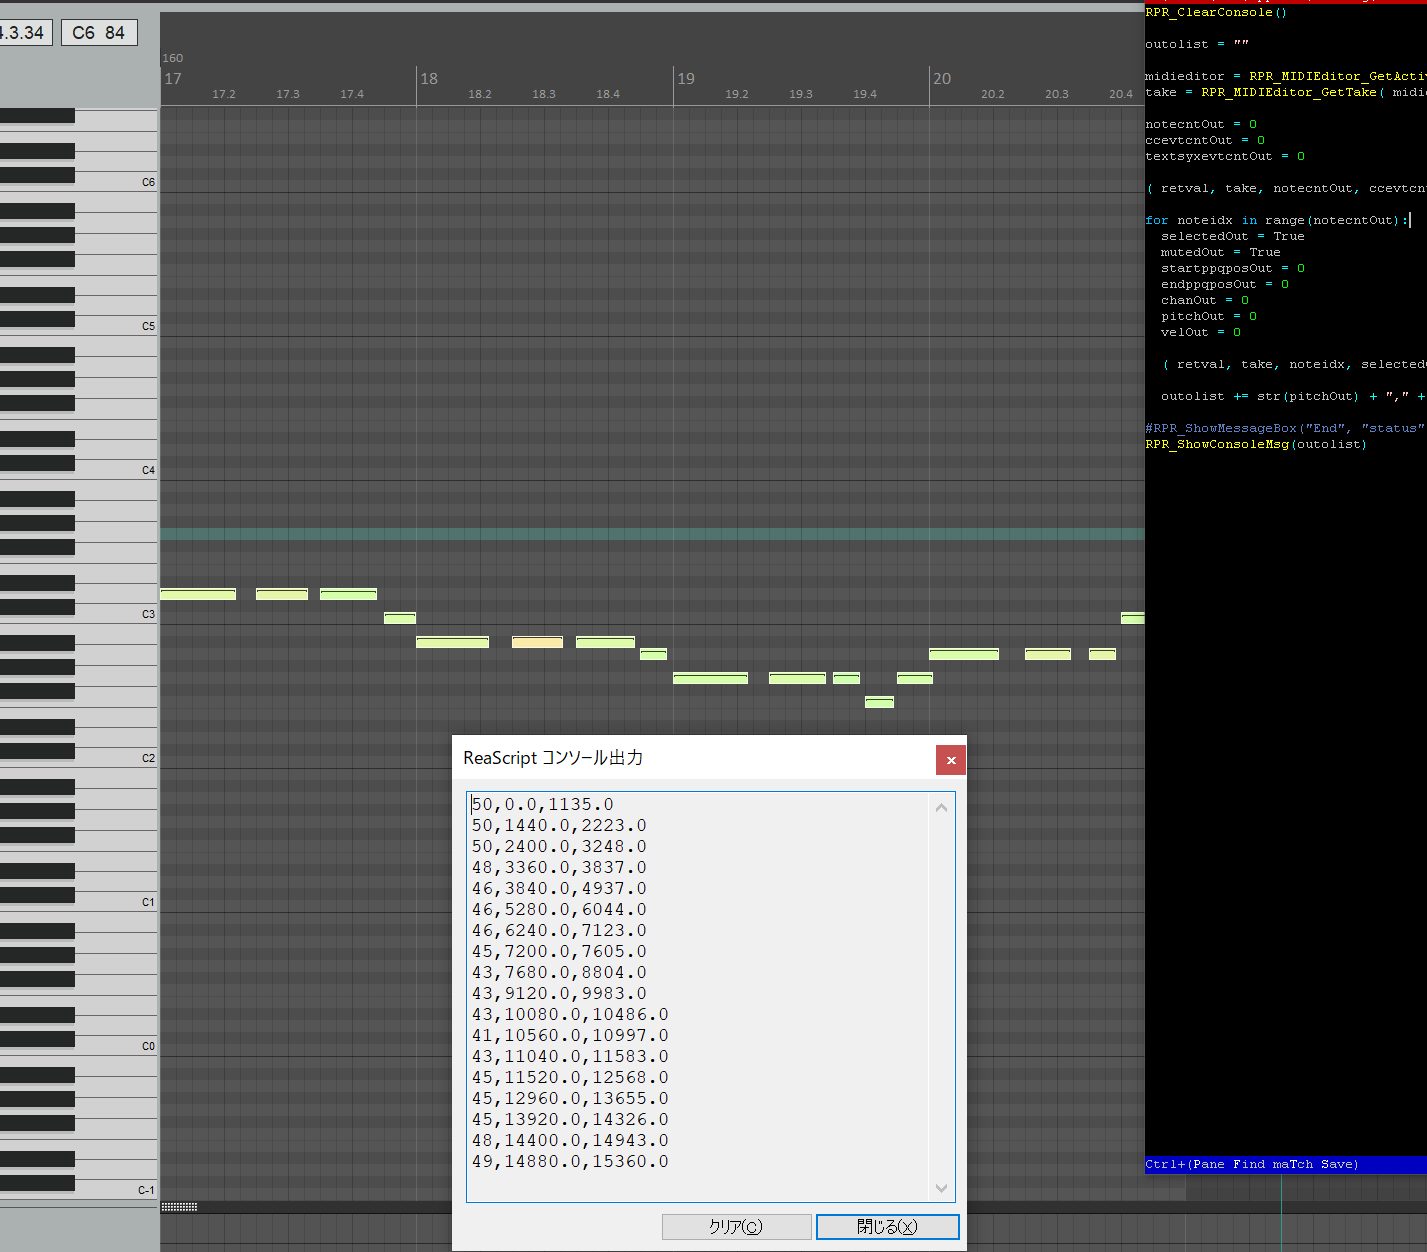Click the 'mutedOut = True' code line
Screen dimensions: 1427x1252
[x=1221, y=252]
